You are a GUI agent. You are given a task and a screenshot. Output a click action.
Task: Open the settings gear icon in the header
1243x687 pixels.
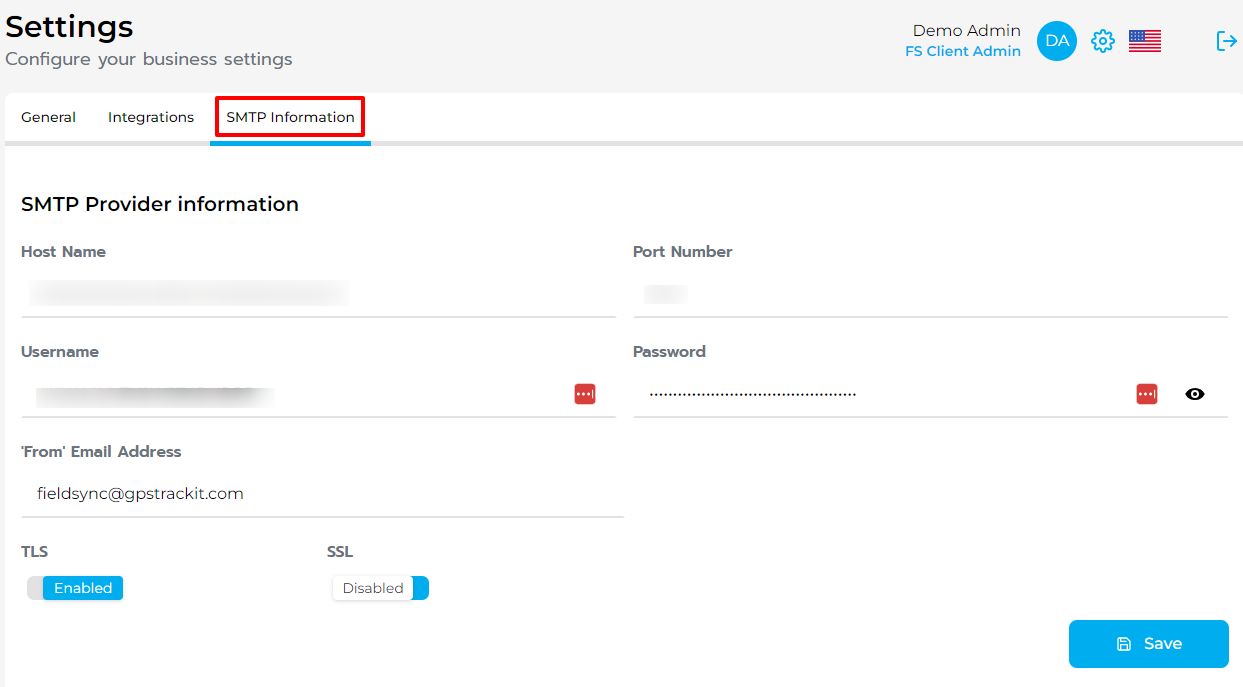(1102, 41)
